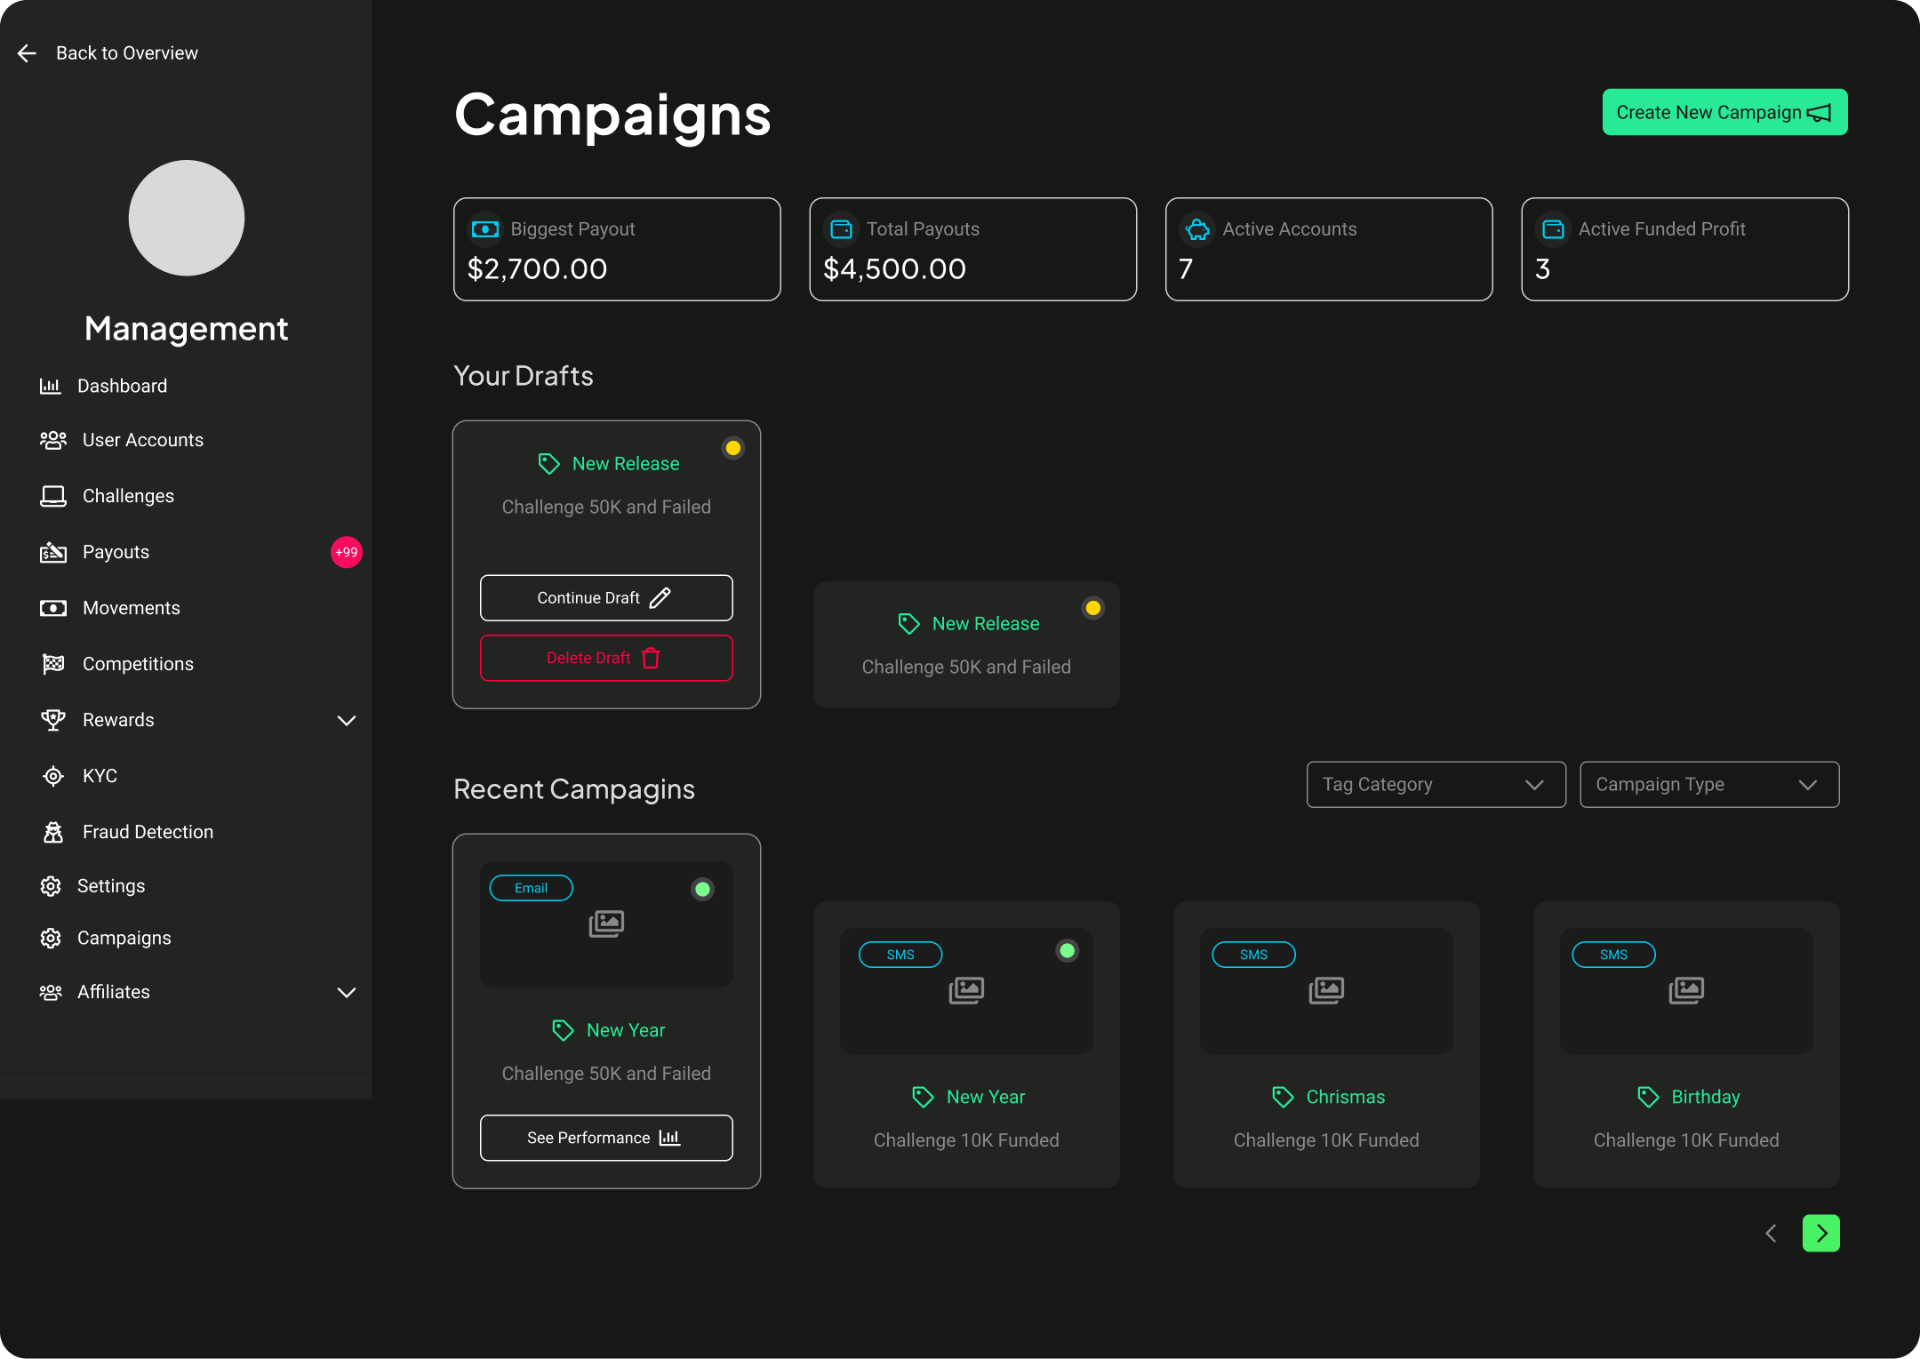
Task: Click the Active Funded Profit wallet icon
Action: click(x=1553, y=229)
